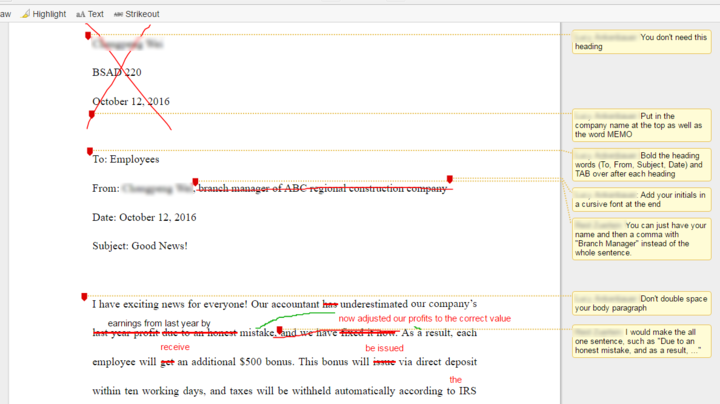Click the green curved arrow annotation
This screenshot has height=404, width=720.
tap(296, 319)
